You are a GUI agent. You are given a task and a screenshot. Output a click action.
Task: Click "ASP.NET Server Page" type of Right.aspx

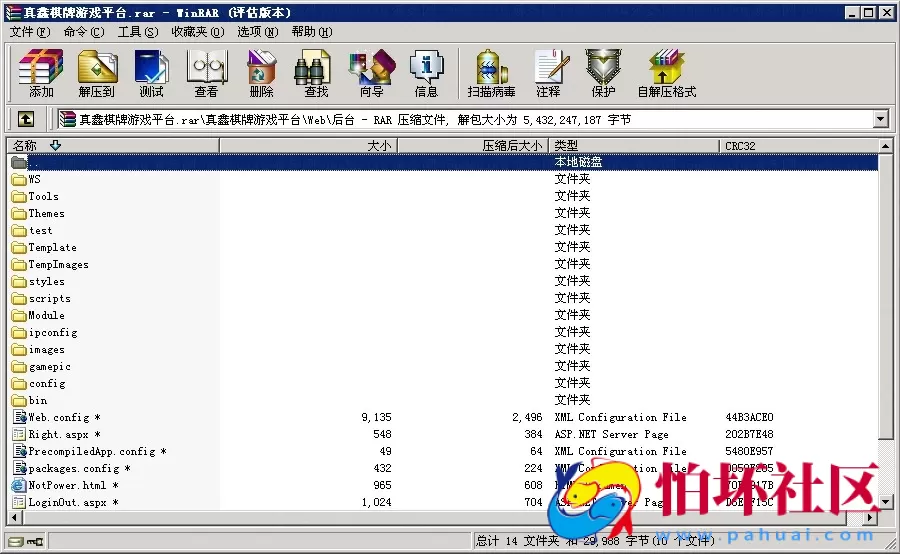611,435
